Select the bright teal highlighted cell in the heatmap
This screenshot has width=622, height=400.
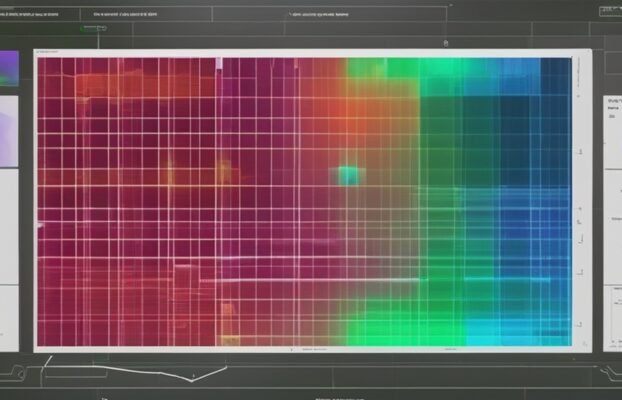tap(347, 176)
